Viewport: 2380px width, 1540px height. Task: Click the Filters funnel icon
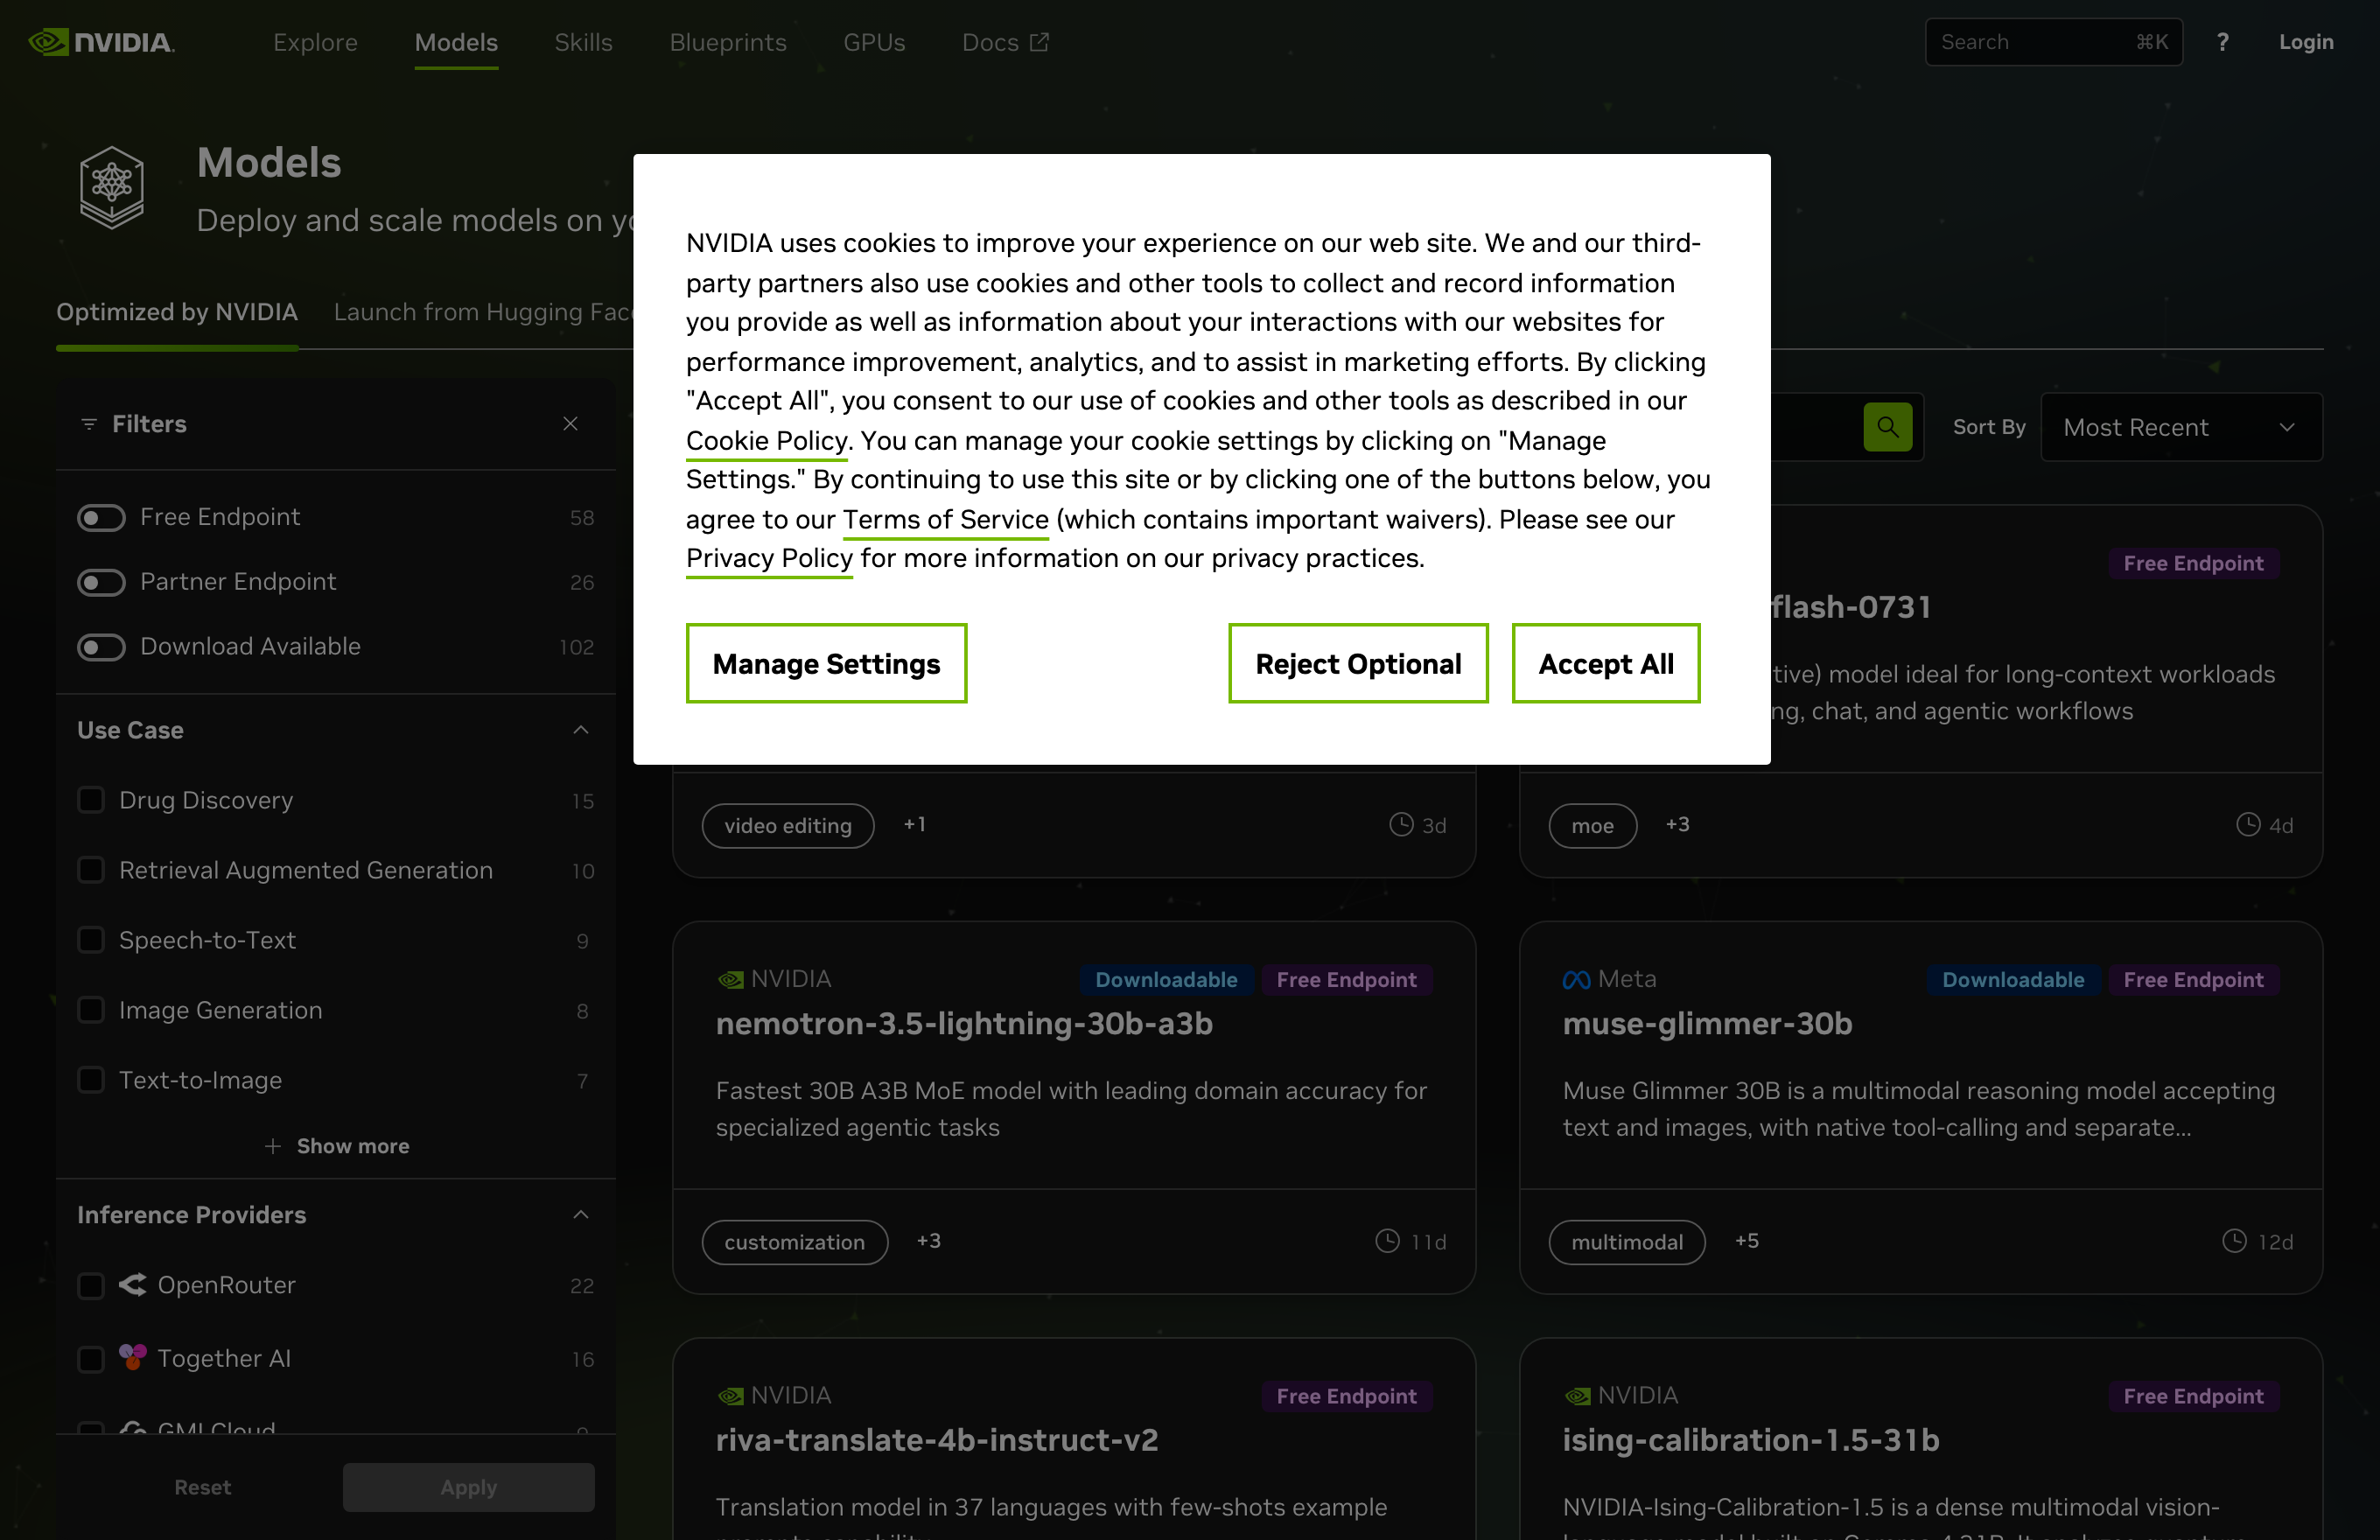click(89, 424)
